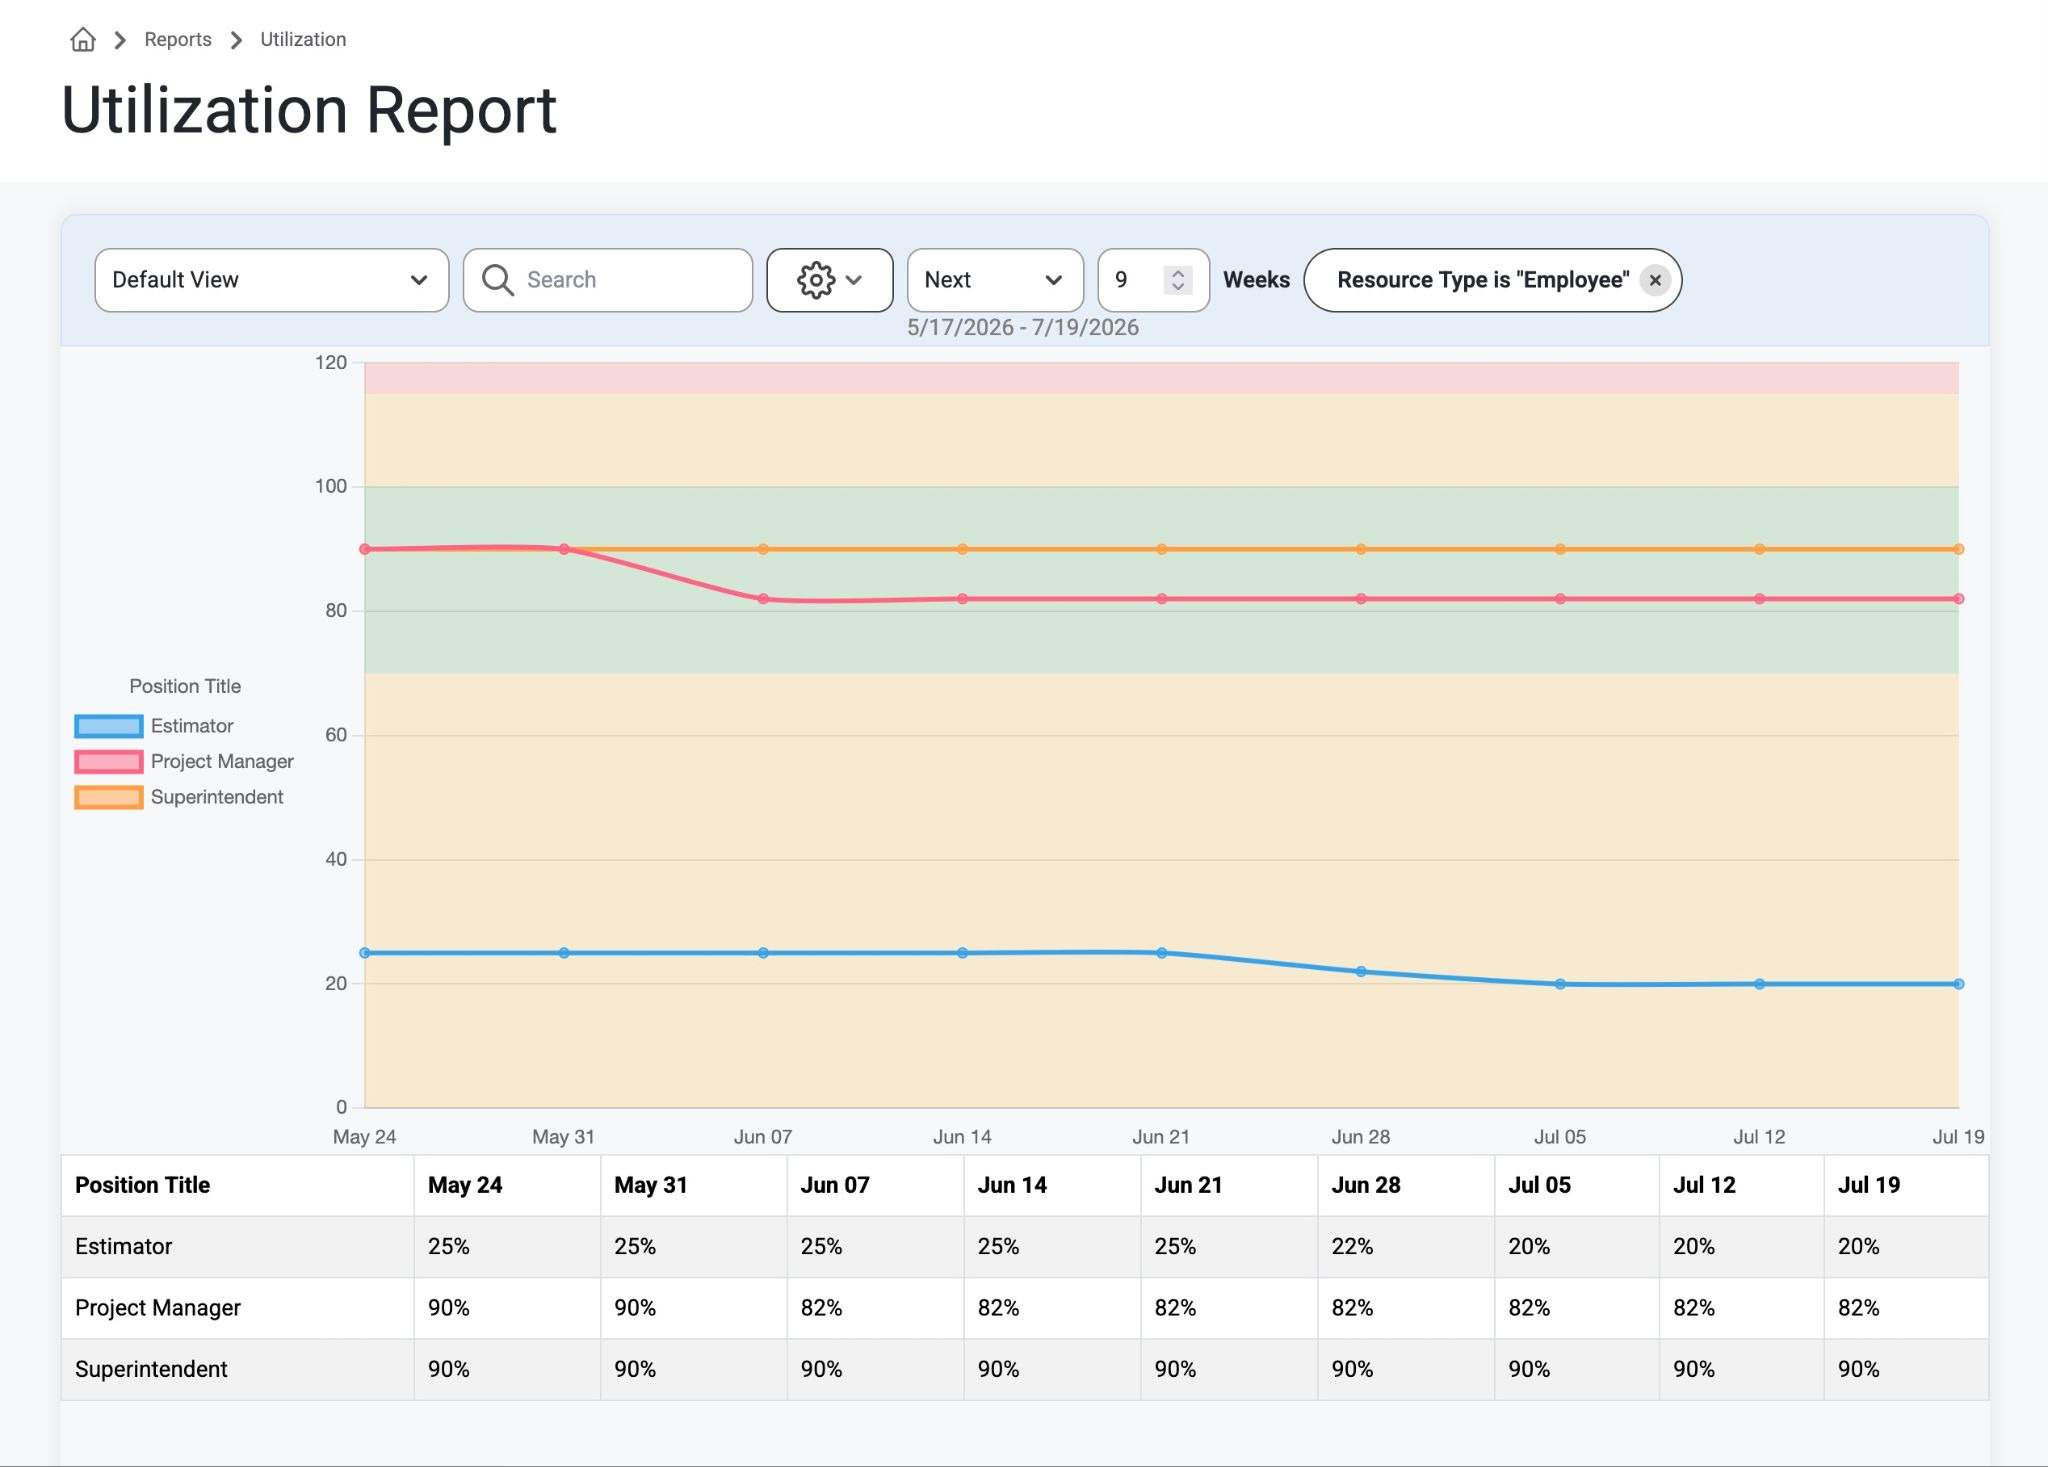Go to the home page via the house icon
This screenshot has height=1467, width=2048.
coord(83,40)
